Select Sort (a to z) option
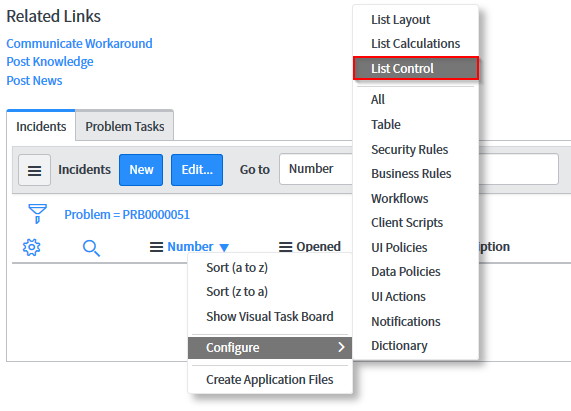This screenshot has height=411, width=571. (237, 268)
